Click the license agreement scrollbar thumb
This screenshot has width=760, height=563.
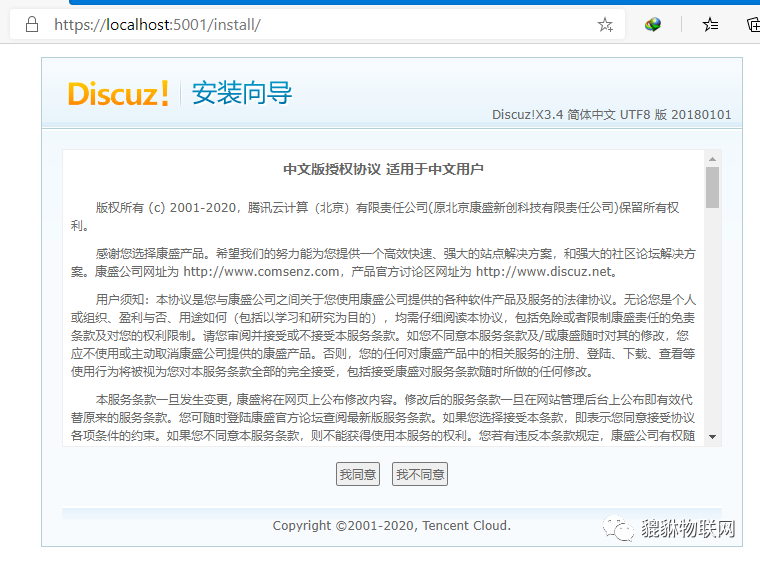(712, 188)
